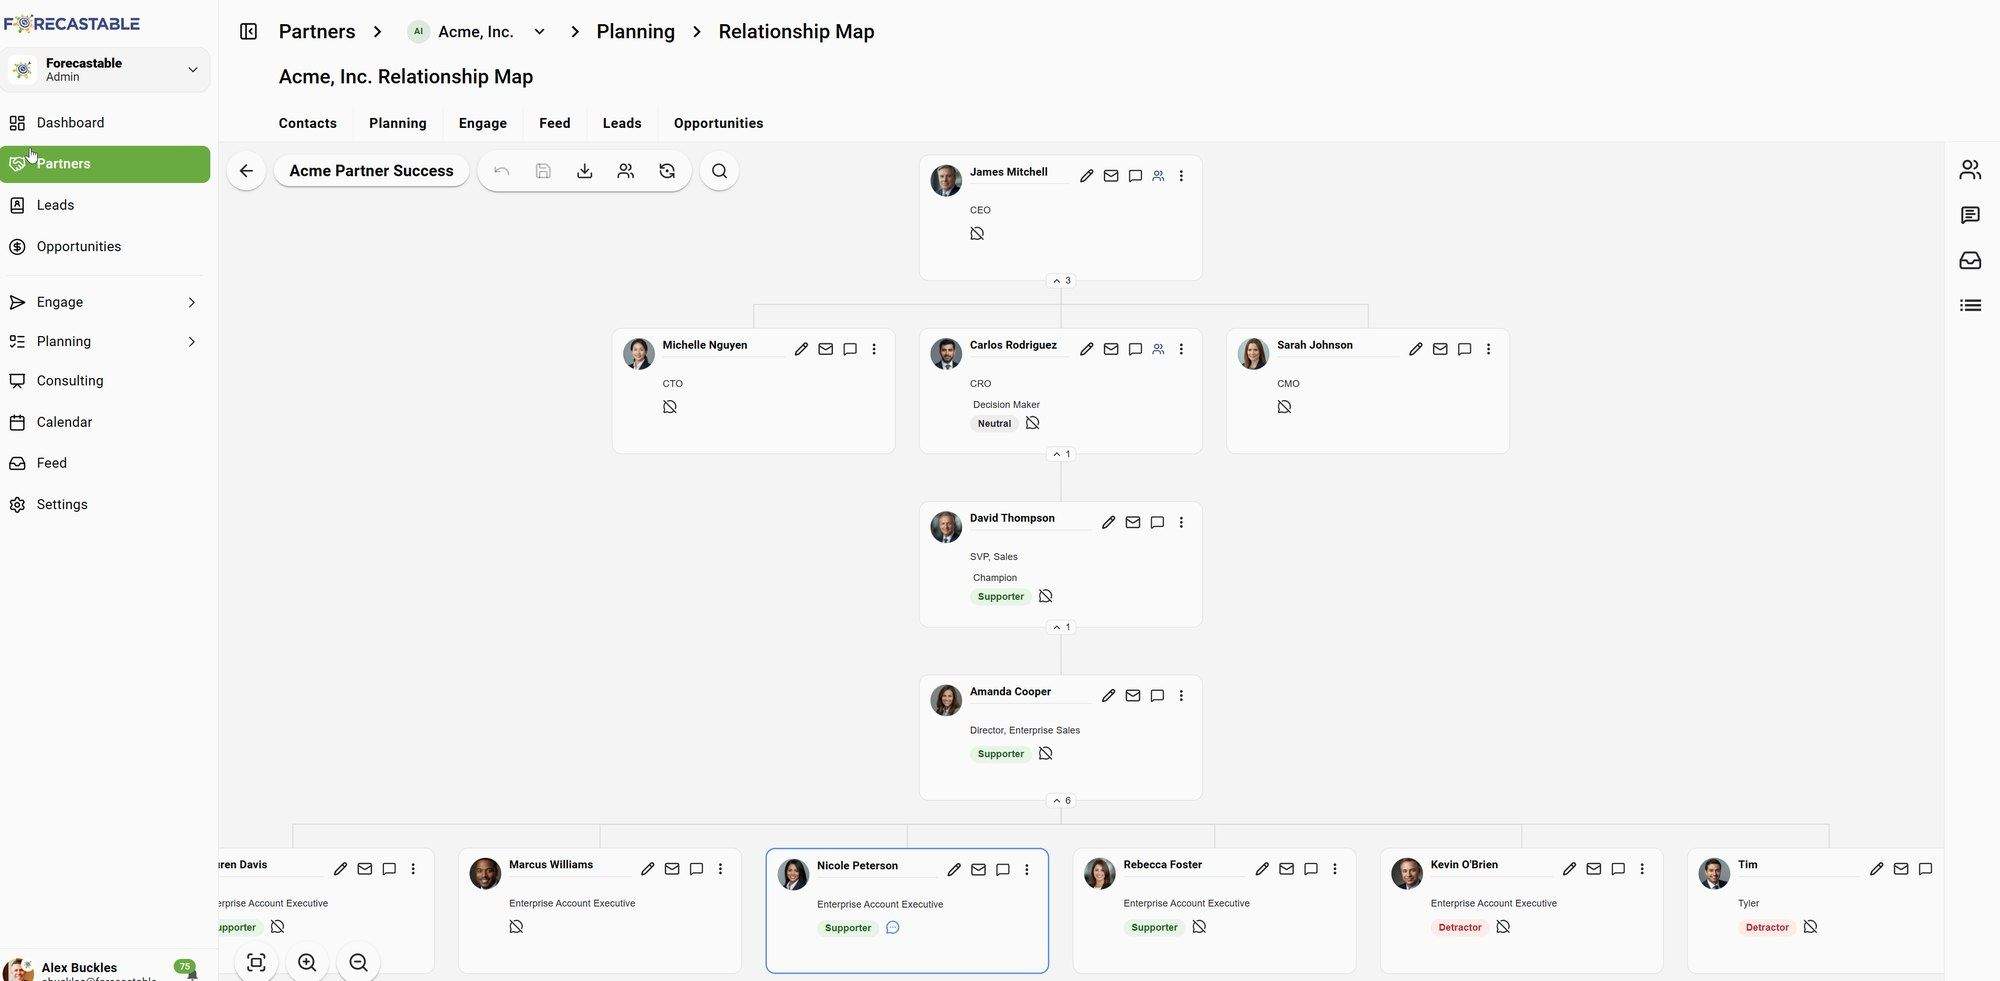Image resolution: width=2000 pixels, height=981 pixels.
Task: Click the Partners breadcrumb link
Action: pos(317,32)
